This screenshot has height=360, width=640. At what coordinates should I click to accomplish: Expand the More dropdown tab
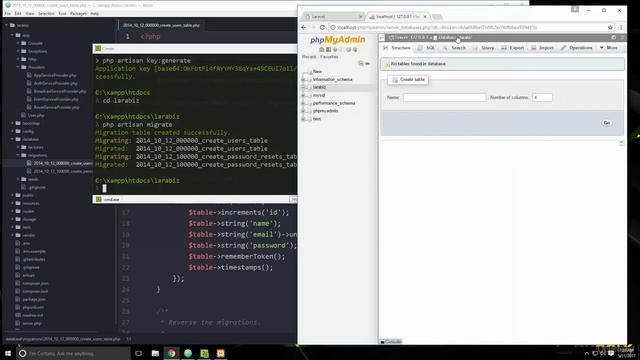click(x=609, y=48)
